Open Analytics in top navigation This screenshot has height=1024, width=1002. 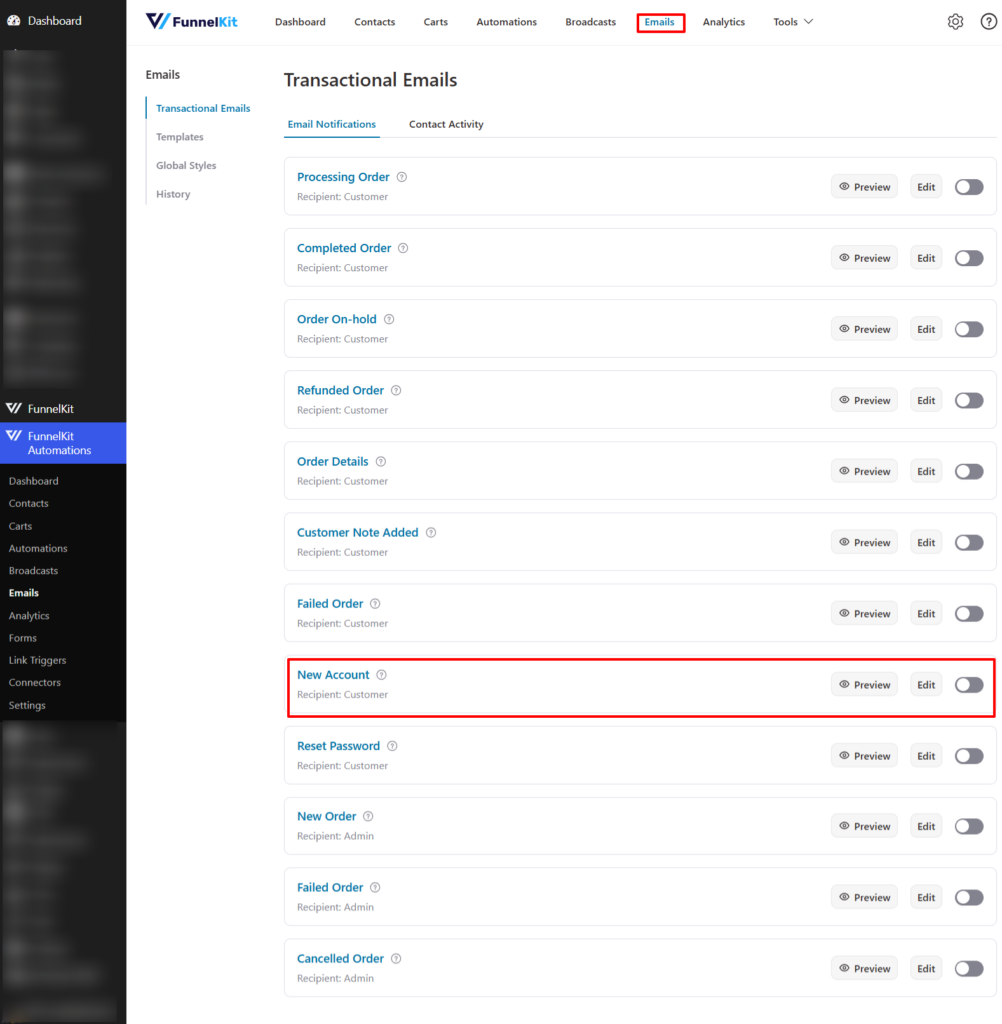pos(724,22)
